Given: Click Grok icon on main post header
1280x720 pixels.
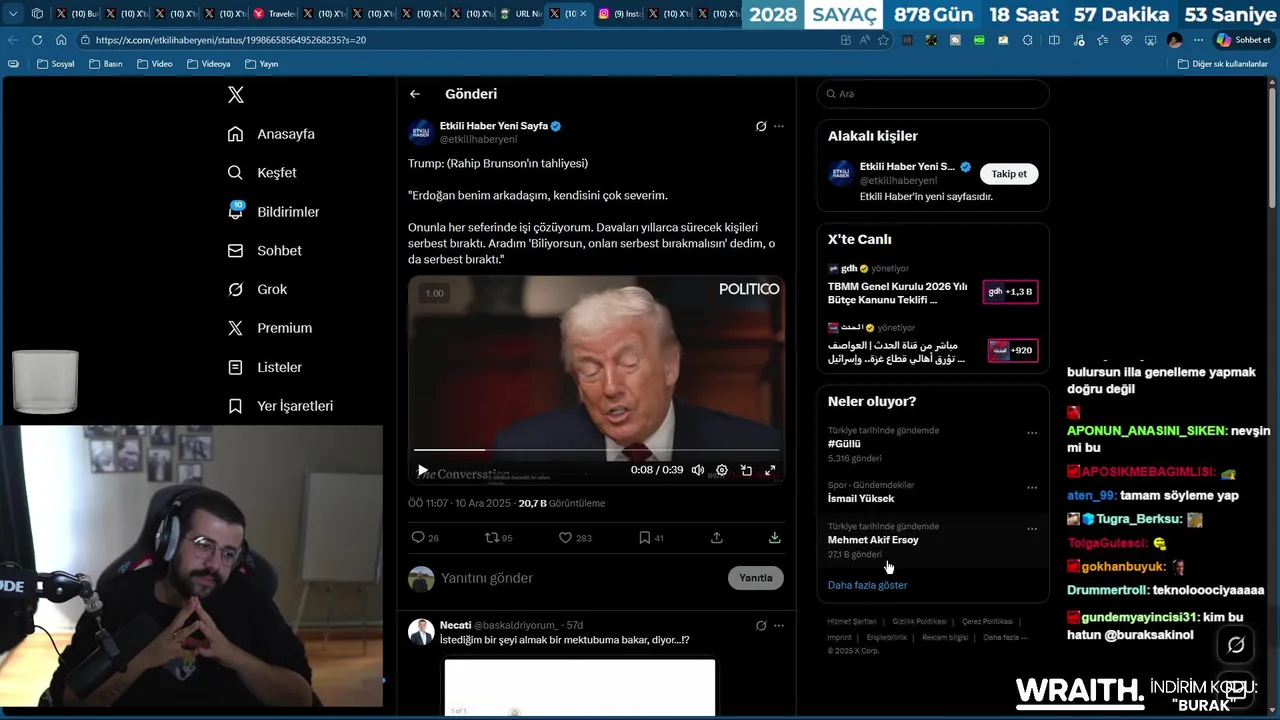Looking at the screenshot, I should point(761,126).
